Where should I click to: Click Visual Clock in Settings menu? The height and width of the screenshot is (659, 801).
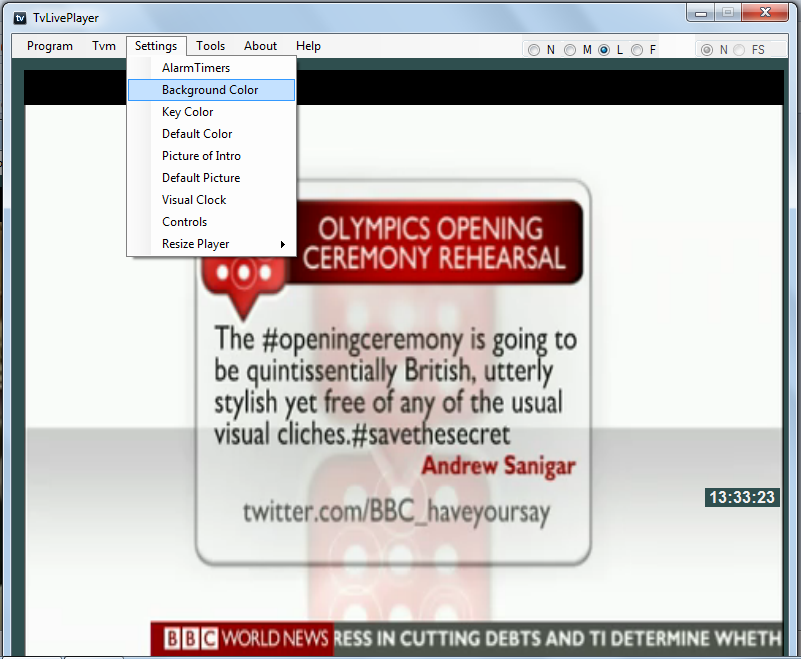pyautogui.click(x=194, y=200)
